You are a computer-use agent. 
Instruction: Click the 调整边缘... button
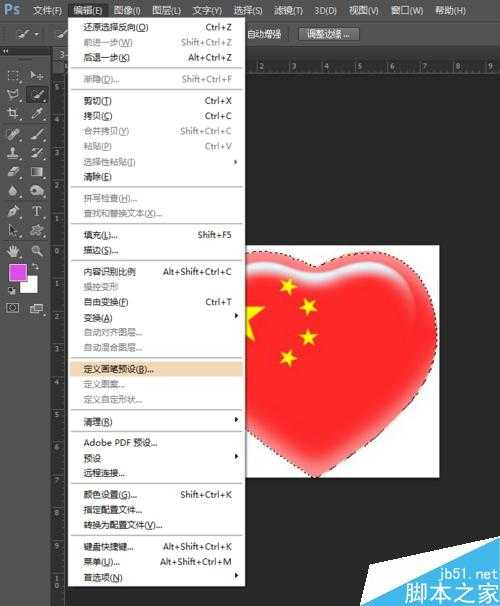(329, 34)
